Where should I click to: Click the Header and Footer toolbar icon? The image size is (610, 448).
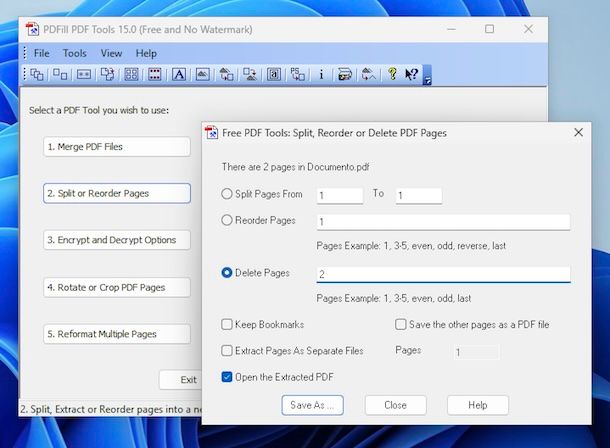coord(154,74)
